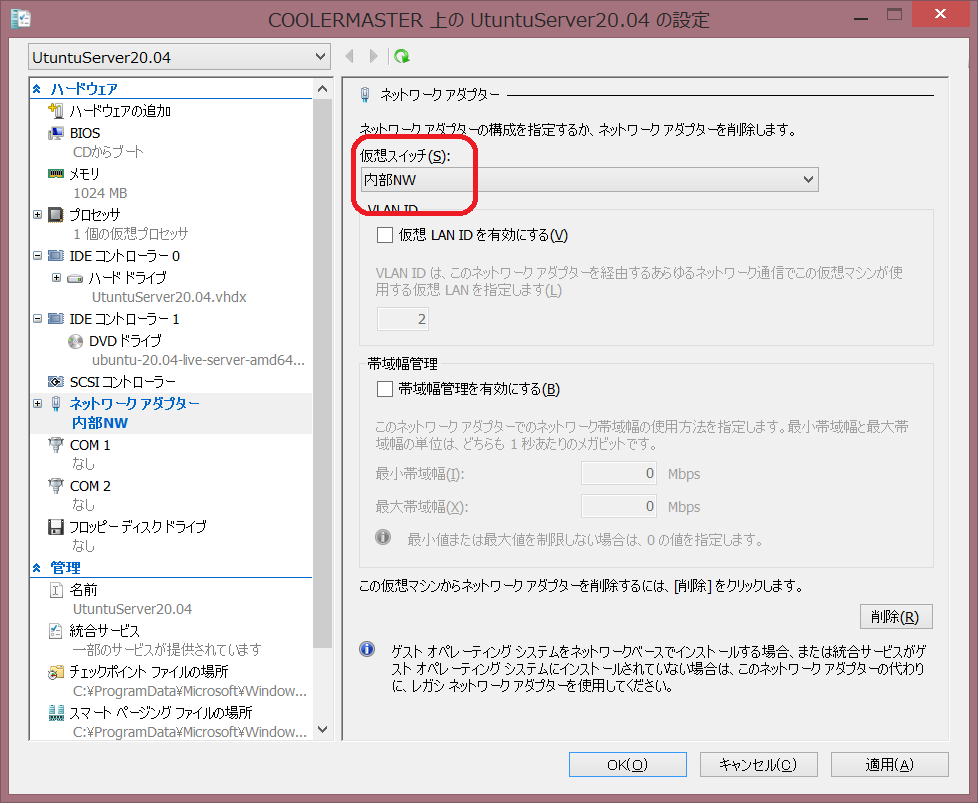Click the VLAN ID number field
The image size is (978, 803).
402,319
